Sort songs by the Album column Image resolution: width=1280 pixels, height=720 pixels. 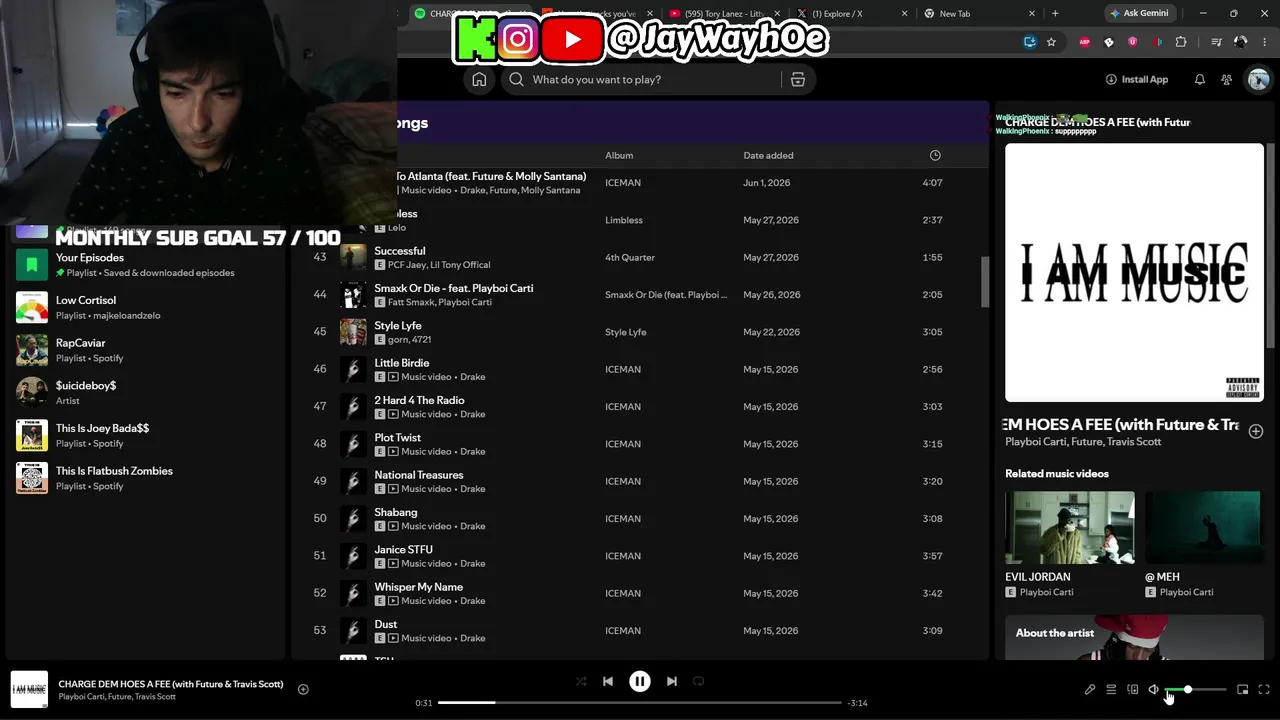click(x=619, y=156)
